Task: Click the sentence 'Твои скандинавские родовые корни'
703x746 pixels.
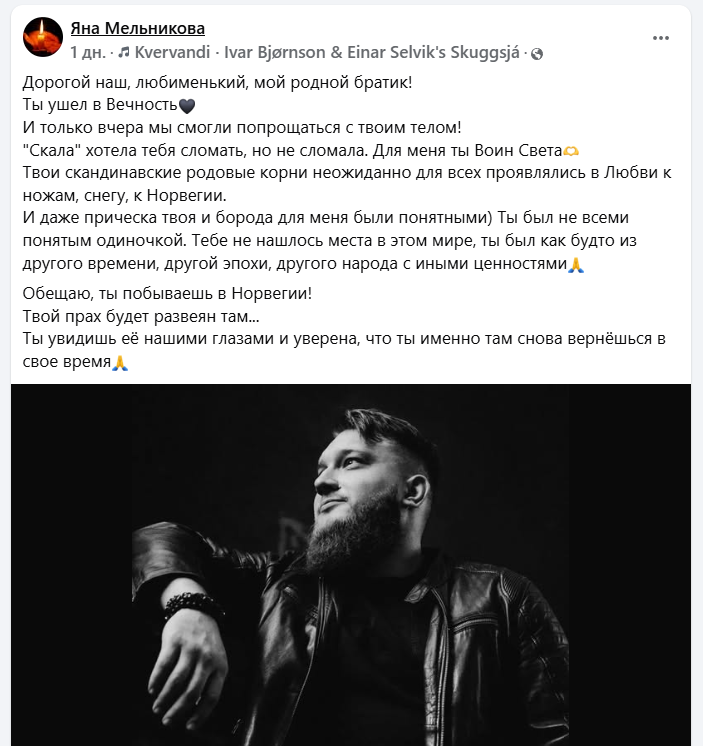Action: [347, 184]
